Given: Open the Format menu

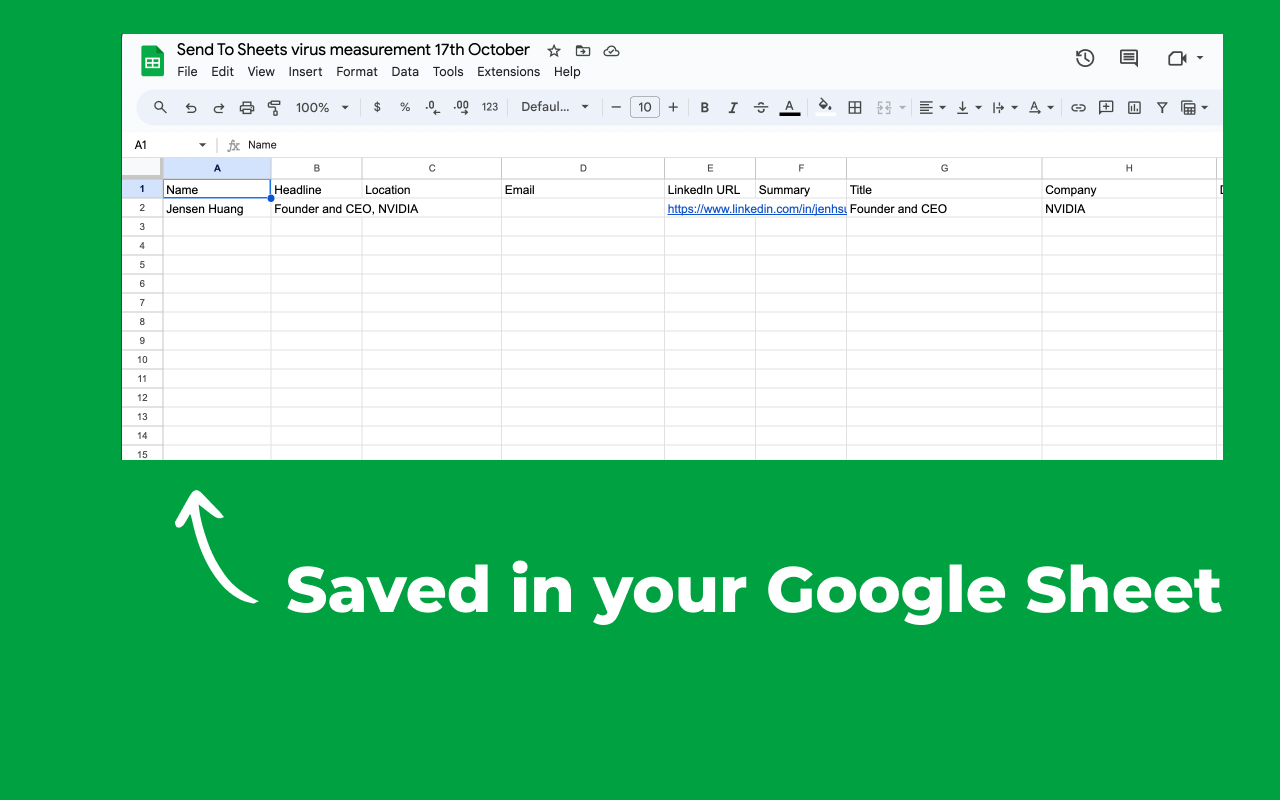Looking at the screenshot, I should coord(357,72).
